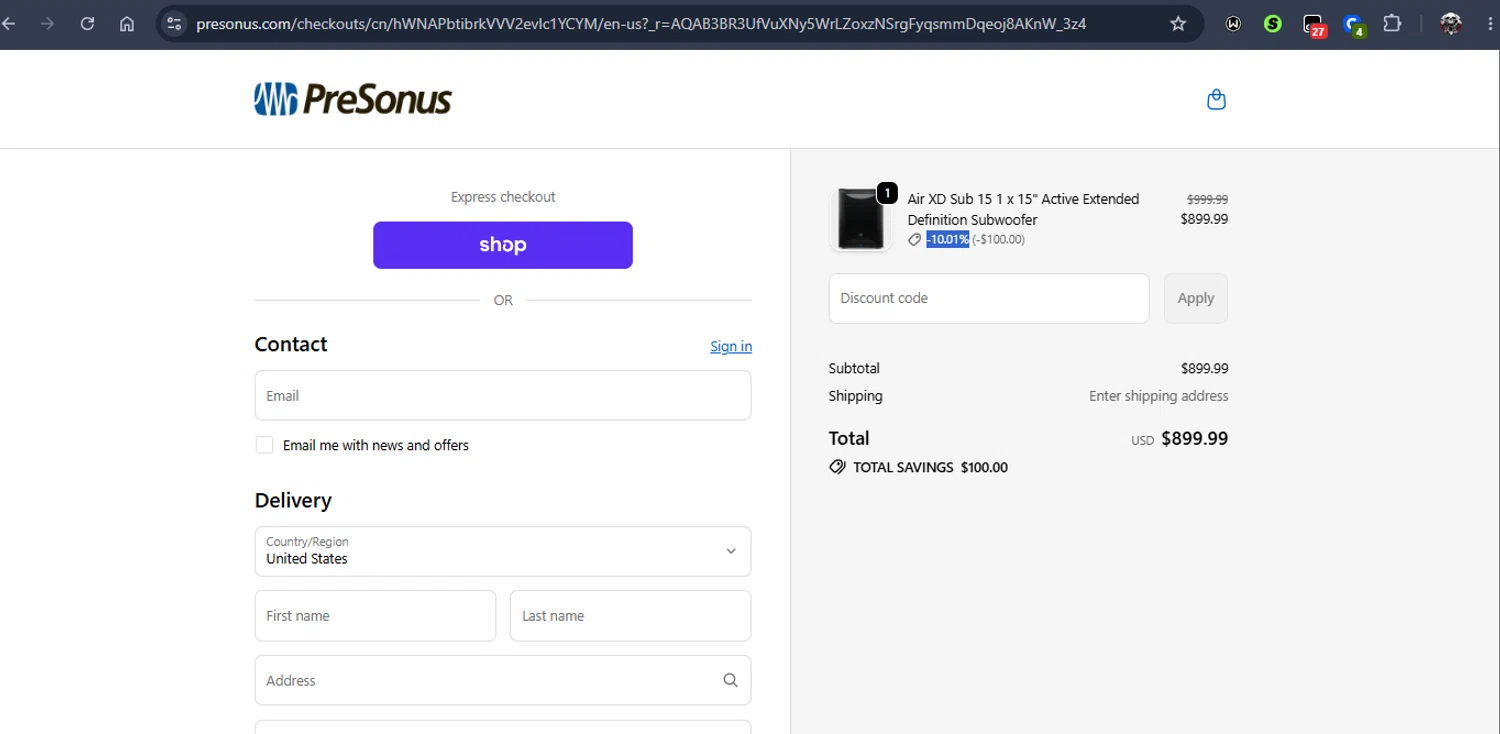The image size is (1500, 734).
Task: Pay with Shop express checkout
Action: (x=503, y=245)
